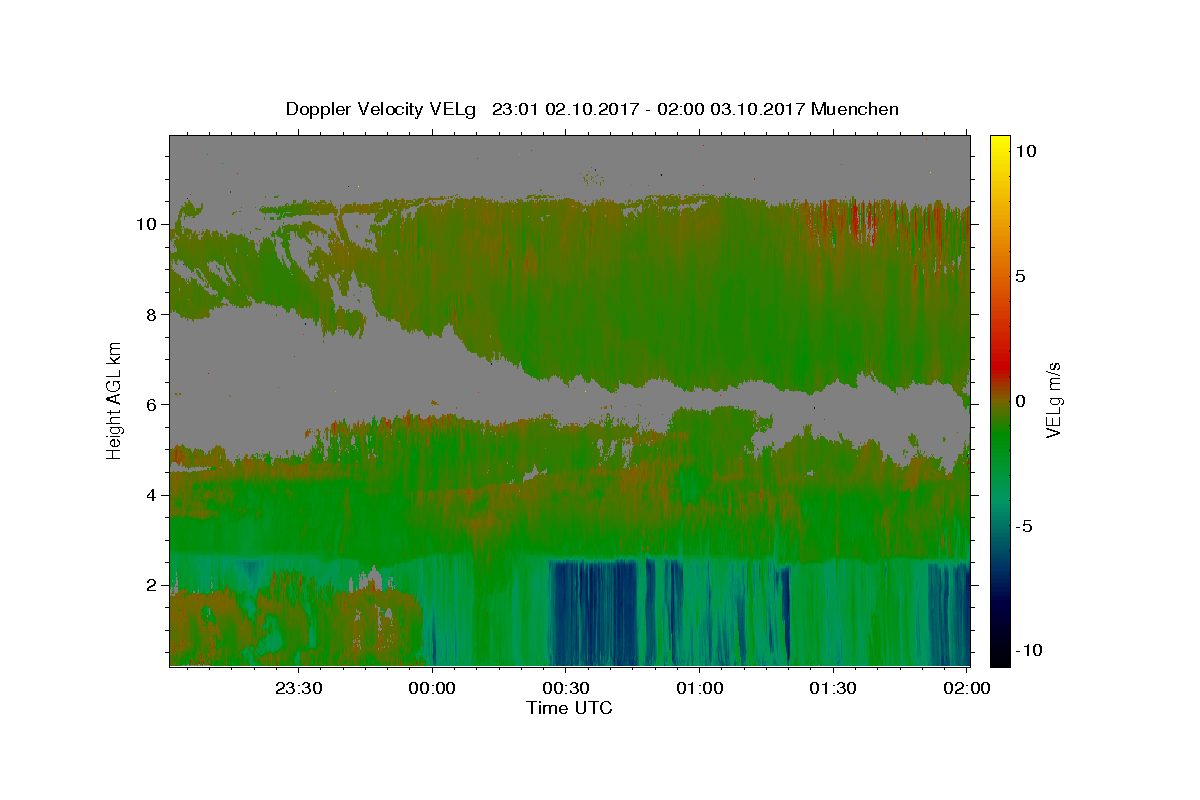1200x800 pixels.
Task: Click the plot title Doppler Velocity VELg
Action: [382, 109]
